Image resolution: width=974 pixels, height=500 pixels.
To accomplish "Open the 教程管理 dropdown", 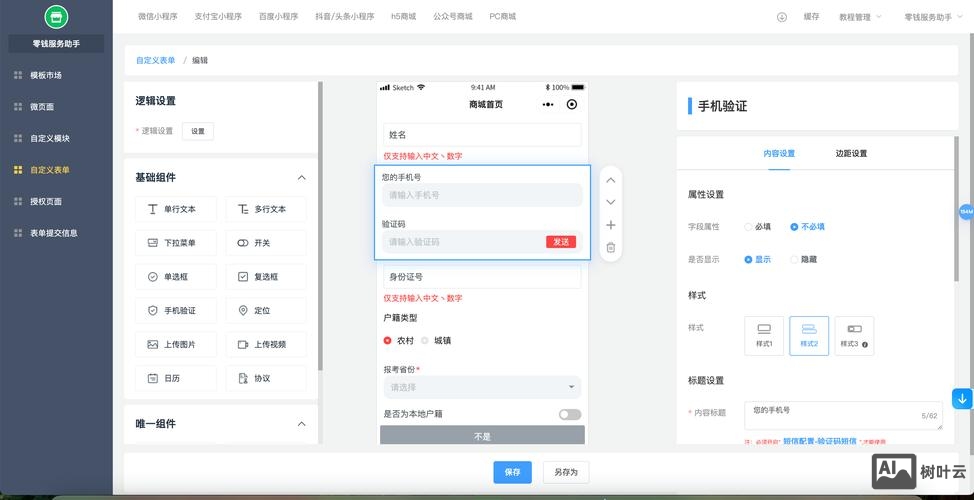I will [860, 17].
